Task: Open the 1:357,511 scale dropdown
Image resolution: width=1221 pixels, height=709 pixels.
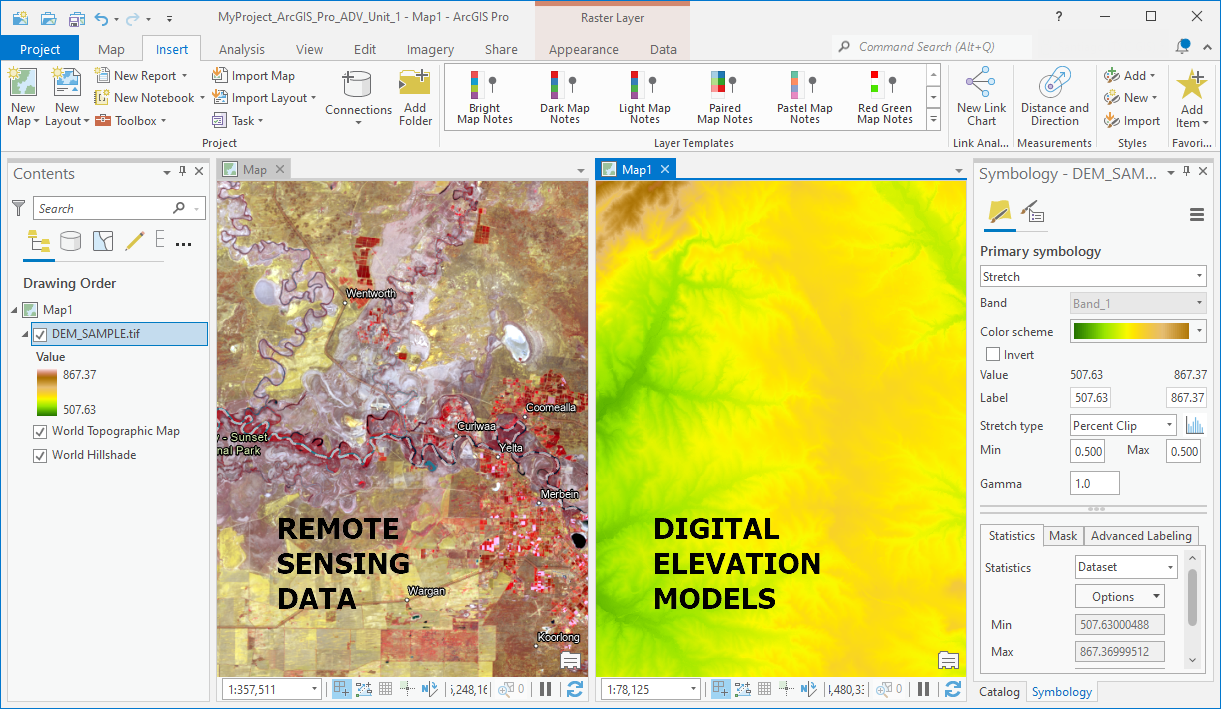Action: tap(272, 689)
